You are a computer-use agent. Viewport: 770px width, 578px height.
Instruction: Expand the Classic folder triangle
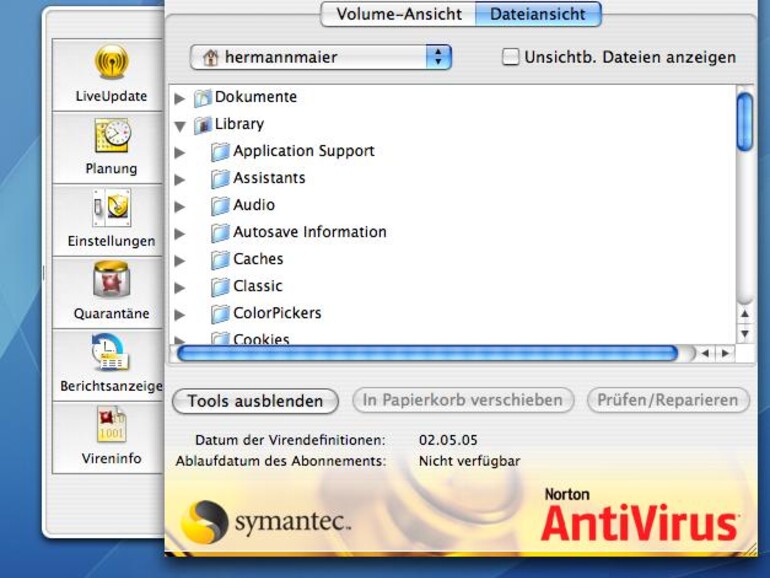[180, 287]
